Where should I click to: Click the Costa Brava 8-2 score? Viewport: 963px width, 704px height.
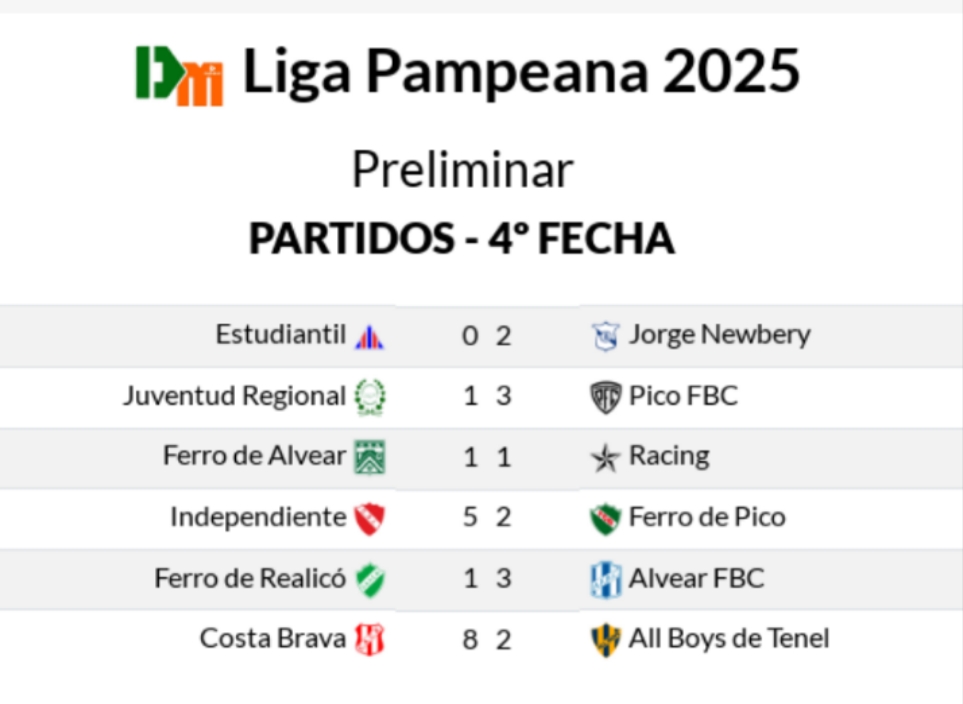[x=486, y=639]
